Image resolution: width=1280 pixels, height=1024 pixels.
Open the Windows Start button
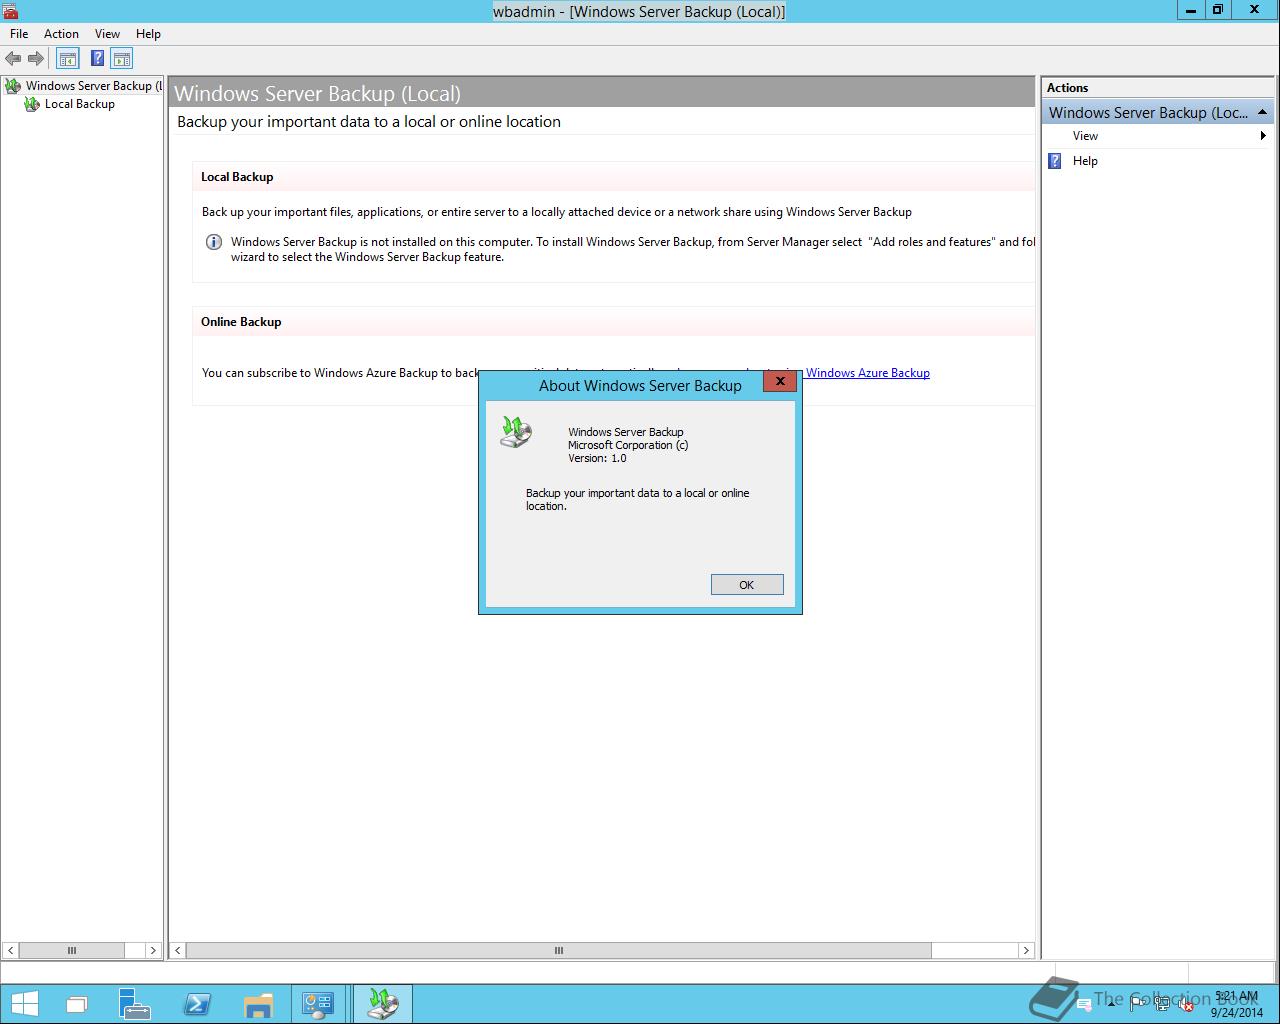[x=25, y=1004]
